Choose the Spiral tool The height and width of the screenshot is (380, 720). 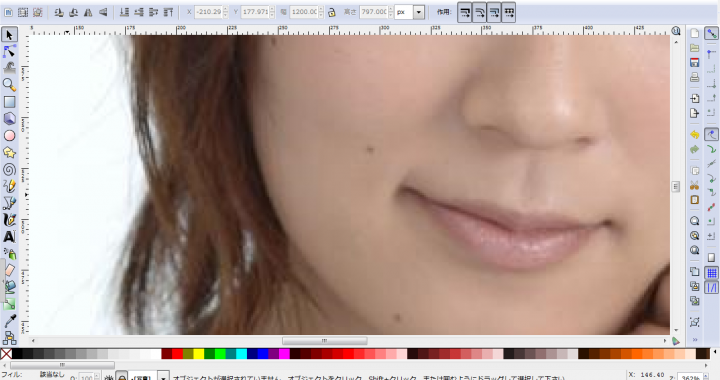(9, 169)
